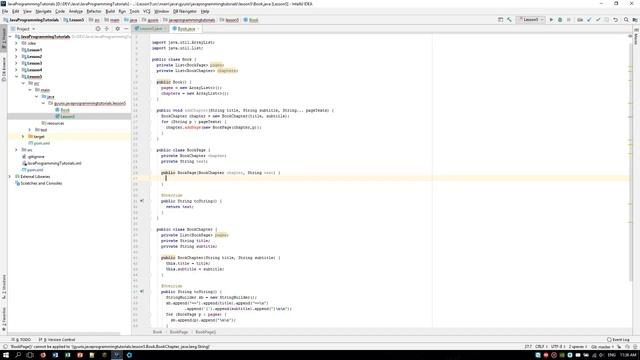Click the VCS update project icon
The height and width of the screenshot is (360, 640).
tap(589, 20)
